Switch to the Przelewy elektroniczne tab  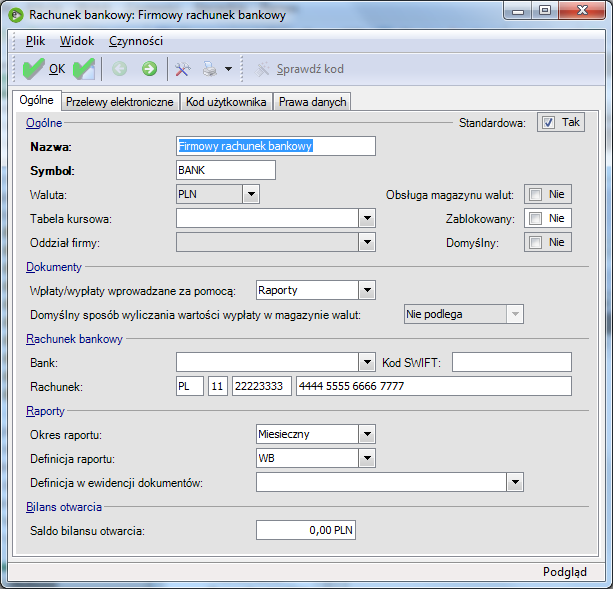[x=120, y=102]
